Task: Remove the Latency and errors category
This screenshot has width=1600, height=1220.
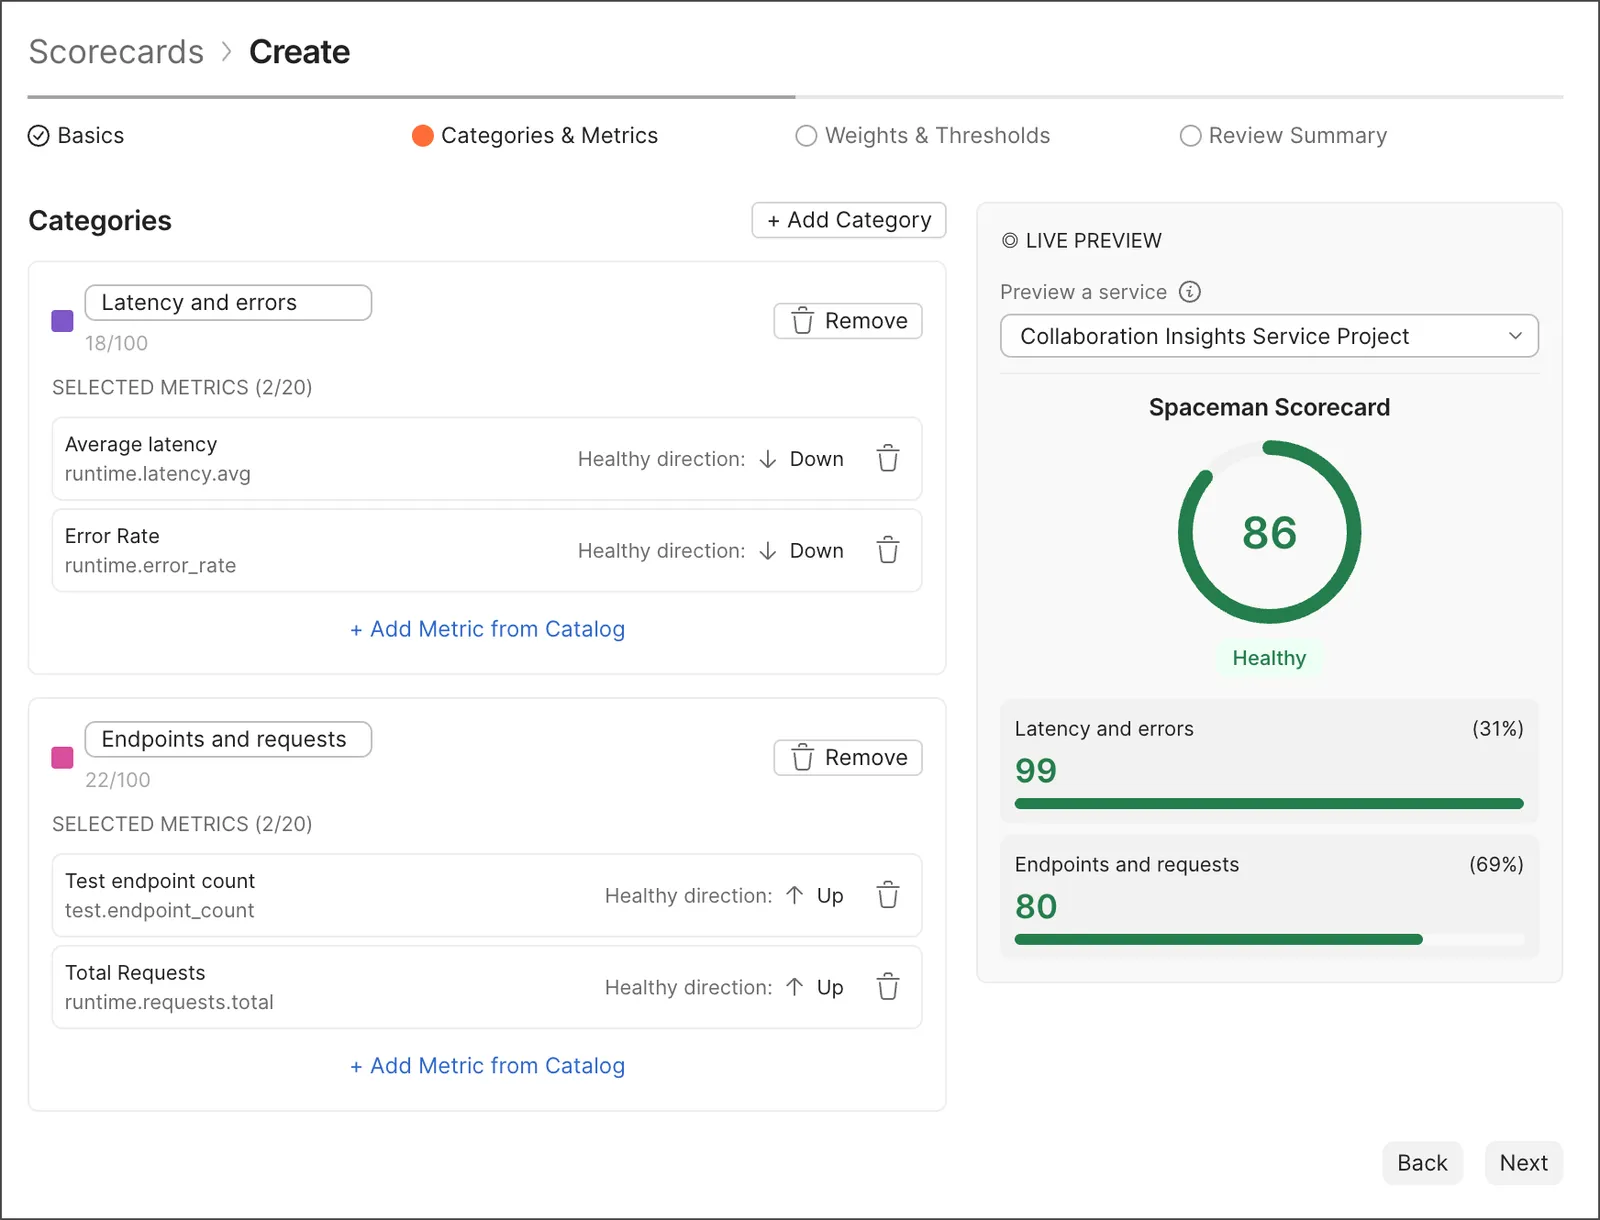Action: (x=848, y=321)
